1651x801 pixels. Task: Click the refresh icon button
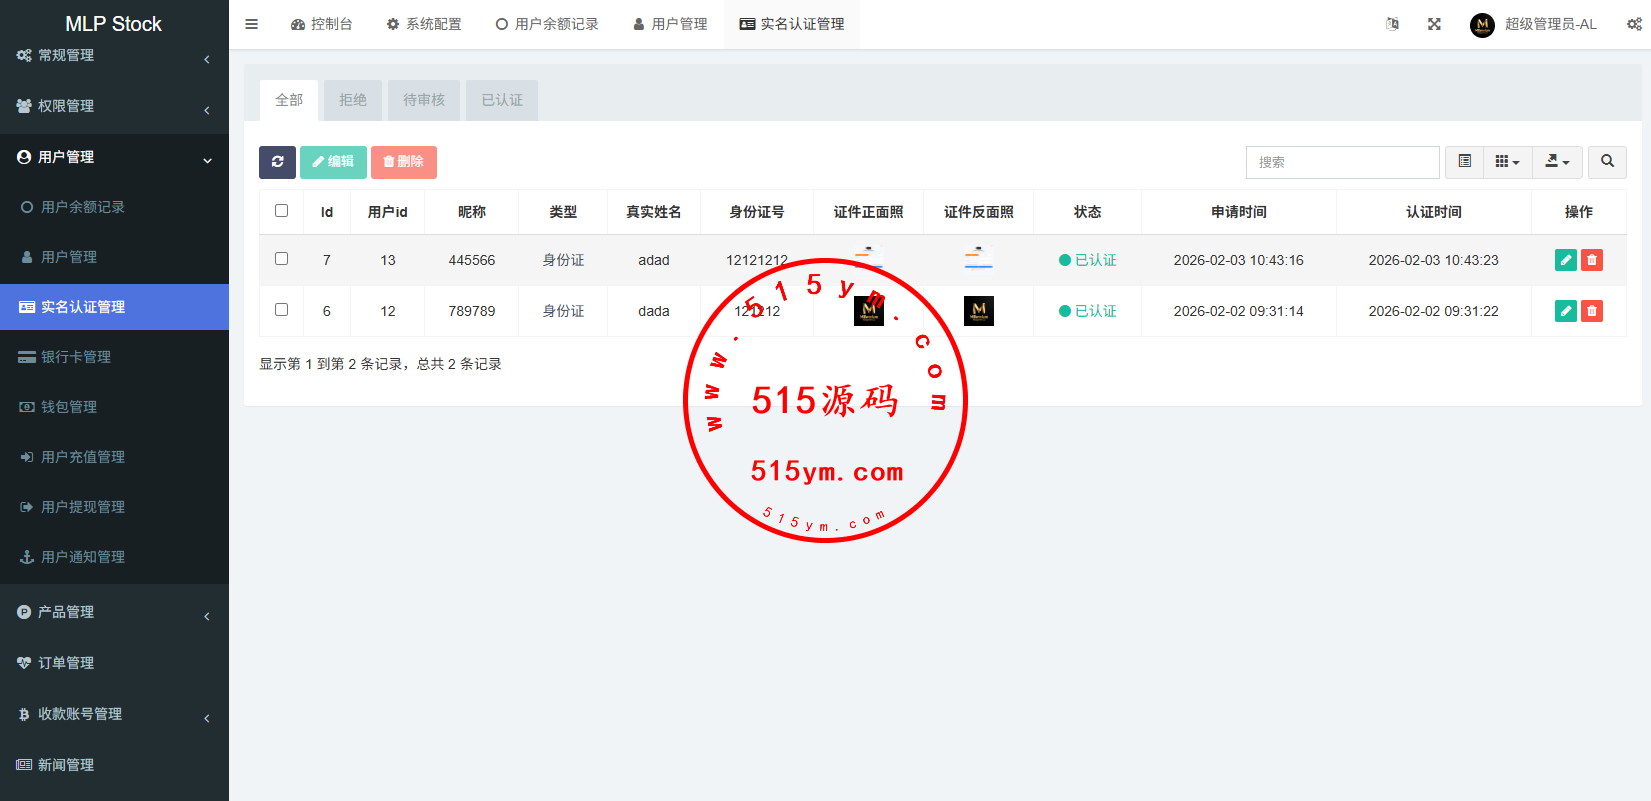coord(277,162)
